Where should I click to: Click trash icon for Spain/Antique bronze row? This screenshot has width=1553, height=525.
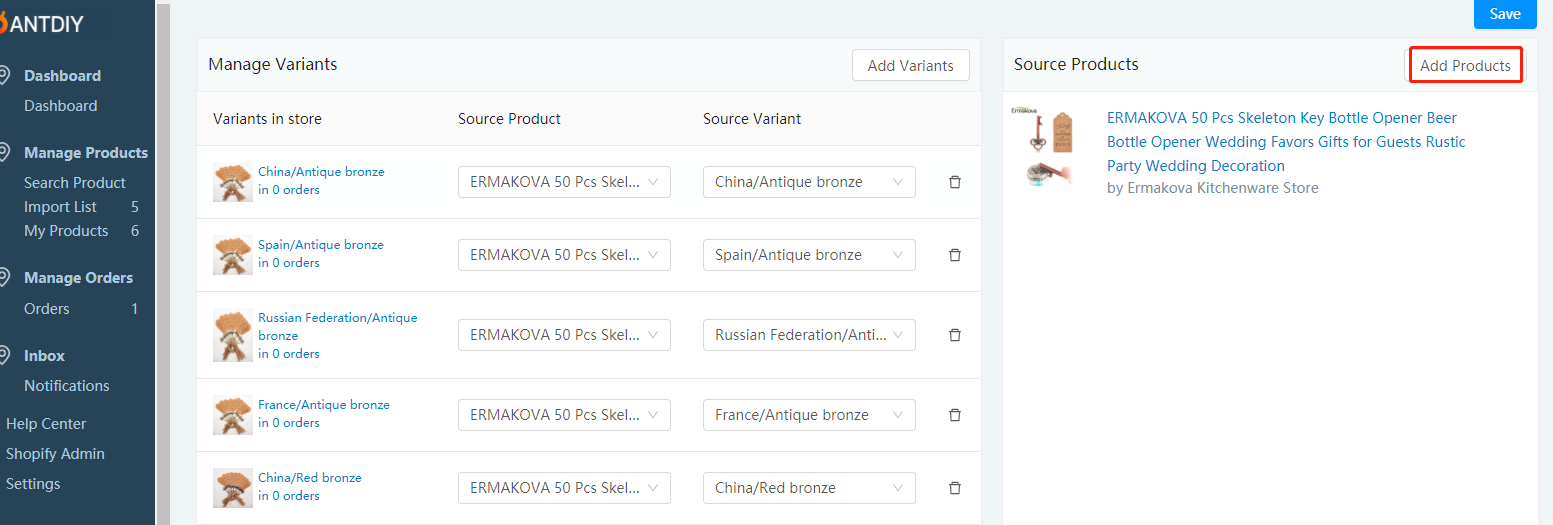954,255
